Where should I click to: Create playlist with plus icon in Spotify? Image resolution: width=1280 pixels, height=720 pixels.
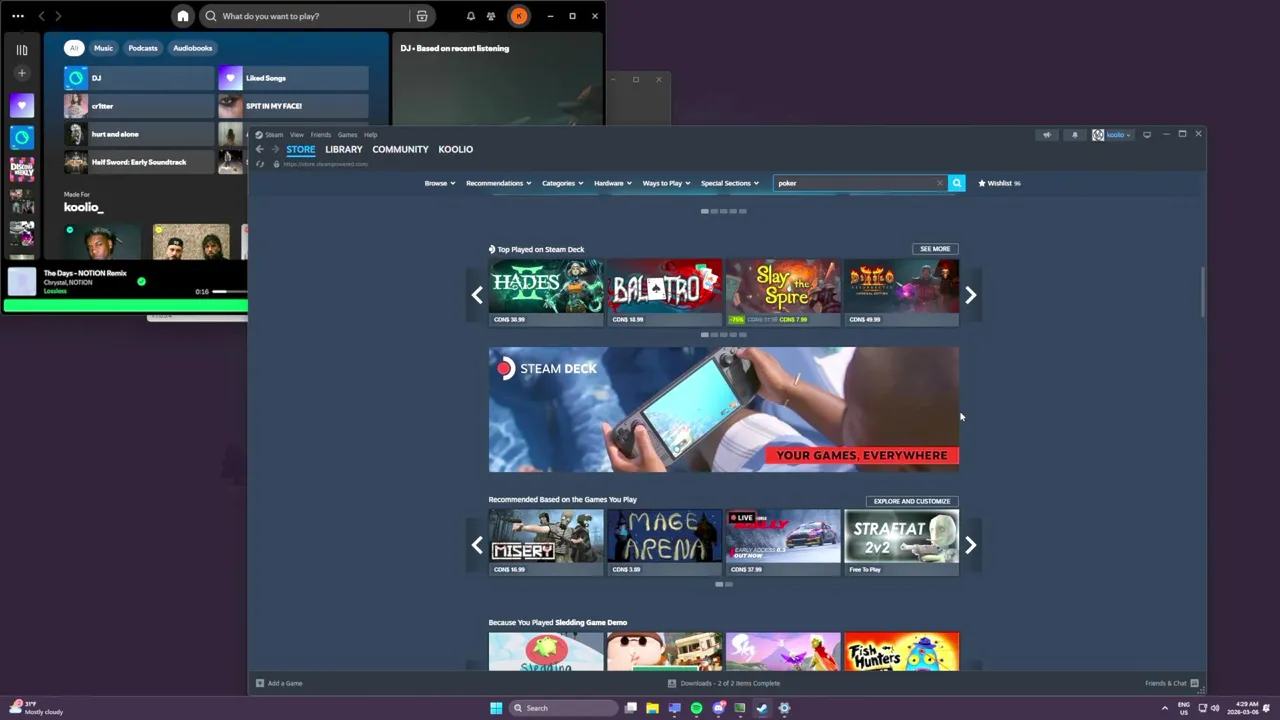22,73
